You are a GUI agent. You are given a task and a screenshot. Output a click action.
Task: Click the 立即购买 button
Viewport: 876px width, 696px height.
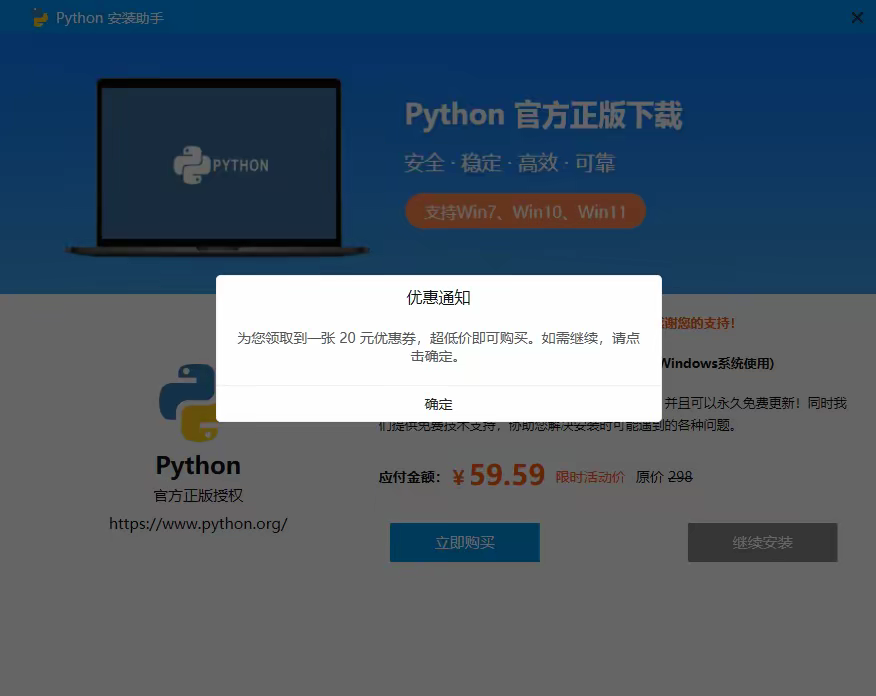[x=464, y=542]
